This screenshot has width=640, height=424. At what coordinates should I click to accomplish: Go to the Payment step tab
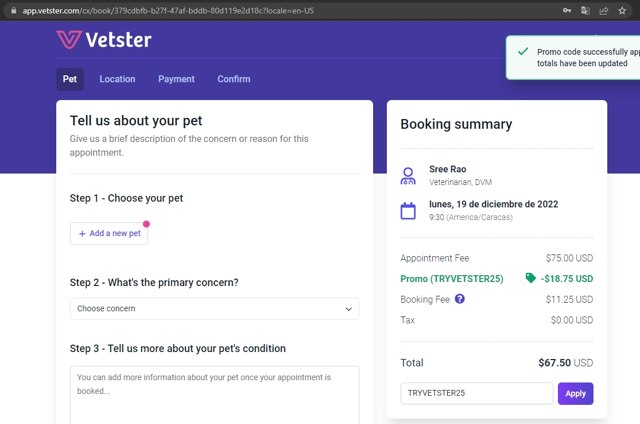click(176, 79)
